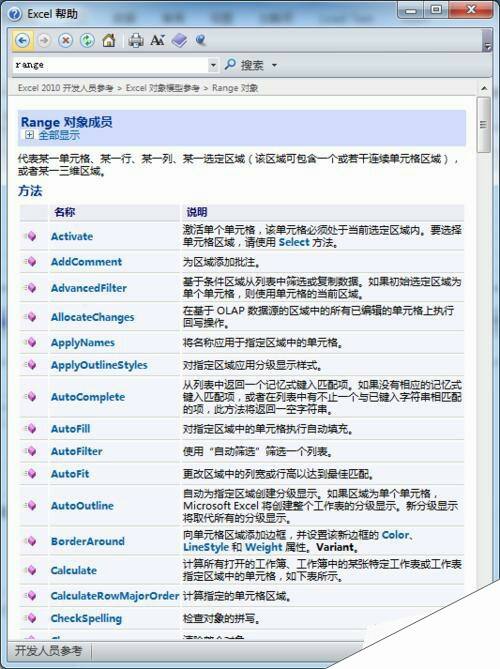Image resolution: width=500 pixels, height=669 pixels.
Task: Print the help topic
Action: 136,41
